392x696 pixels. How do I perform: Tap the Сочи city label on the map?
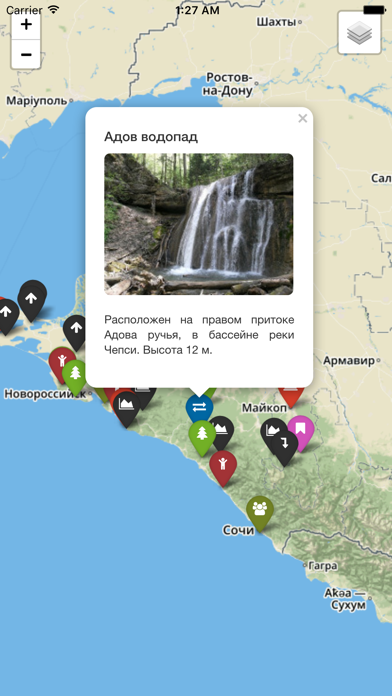238,530
